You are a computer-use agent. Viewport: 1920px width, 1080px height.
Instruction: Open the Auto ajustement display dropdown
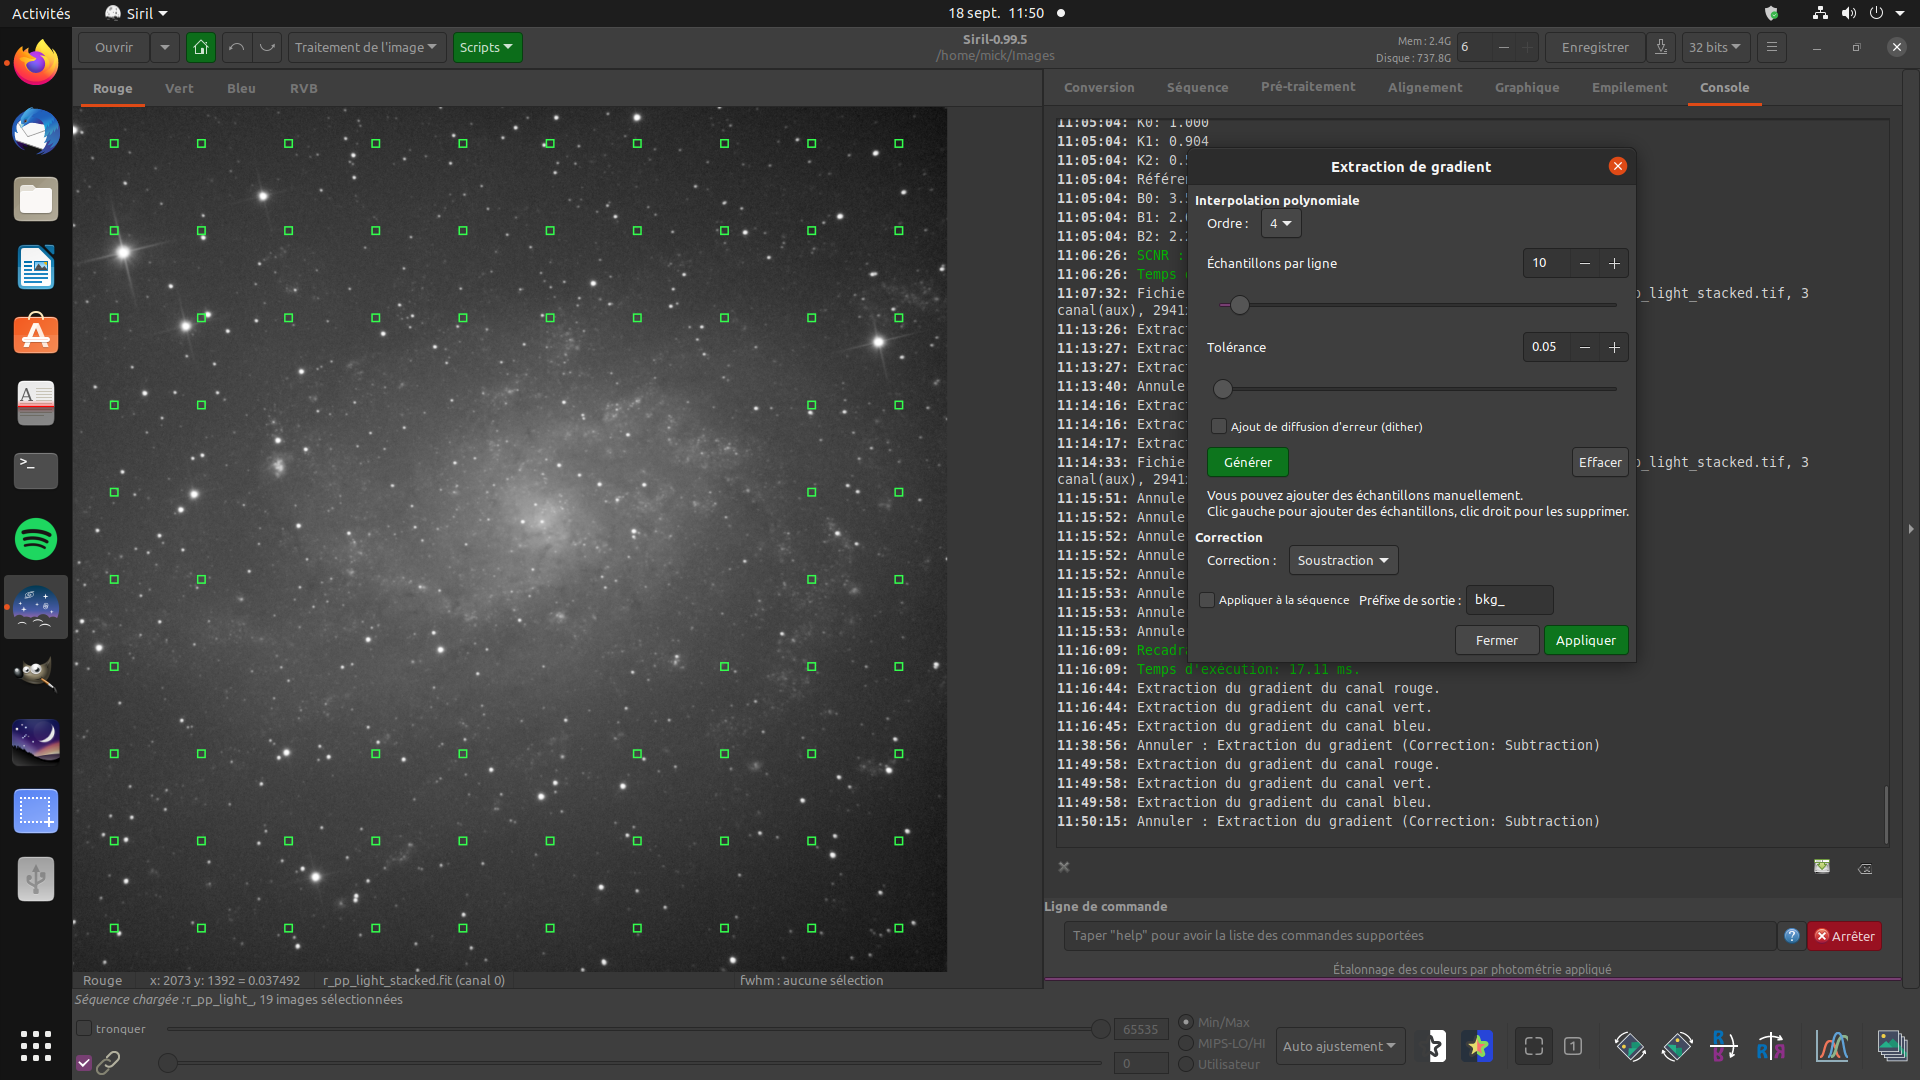[x=1339, y=1046]
